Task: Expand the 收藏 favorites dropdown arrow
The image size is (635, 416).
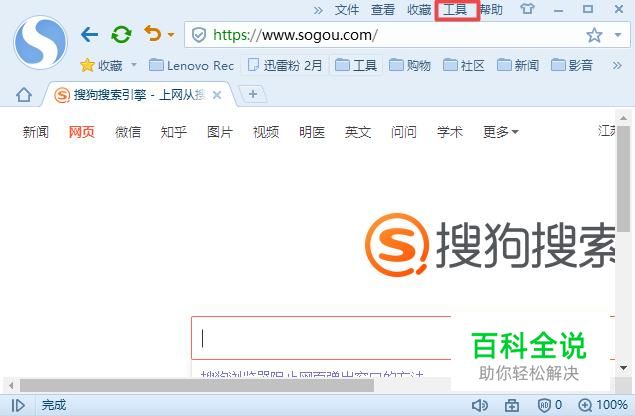Action: [x=134, y=65]
